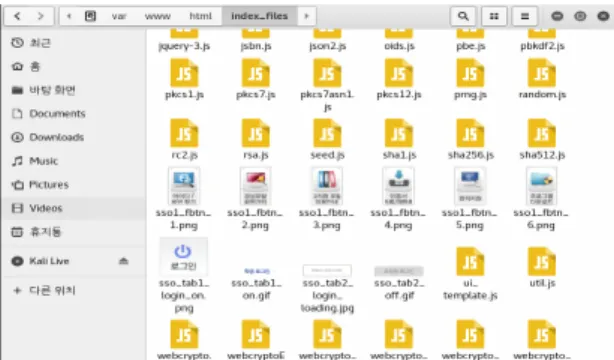Screen dimensions: 614x360
Task: Open the 홈 (Home) sidebar location
Action: click(74, 66)
